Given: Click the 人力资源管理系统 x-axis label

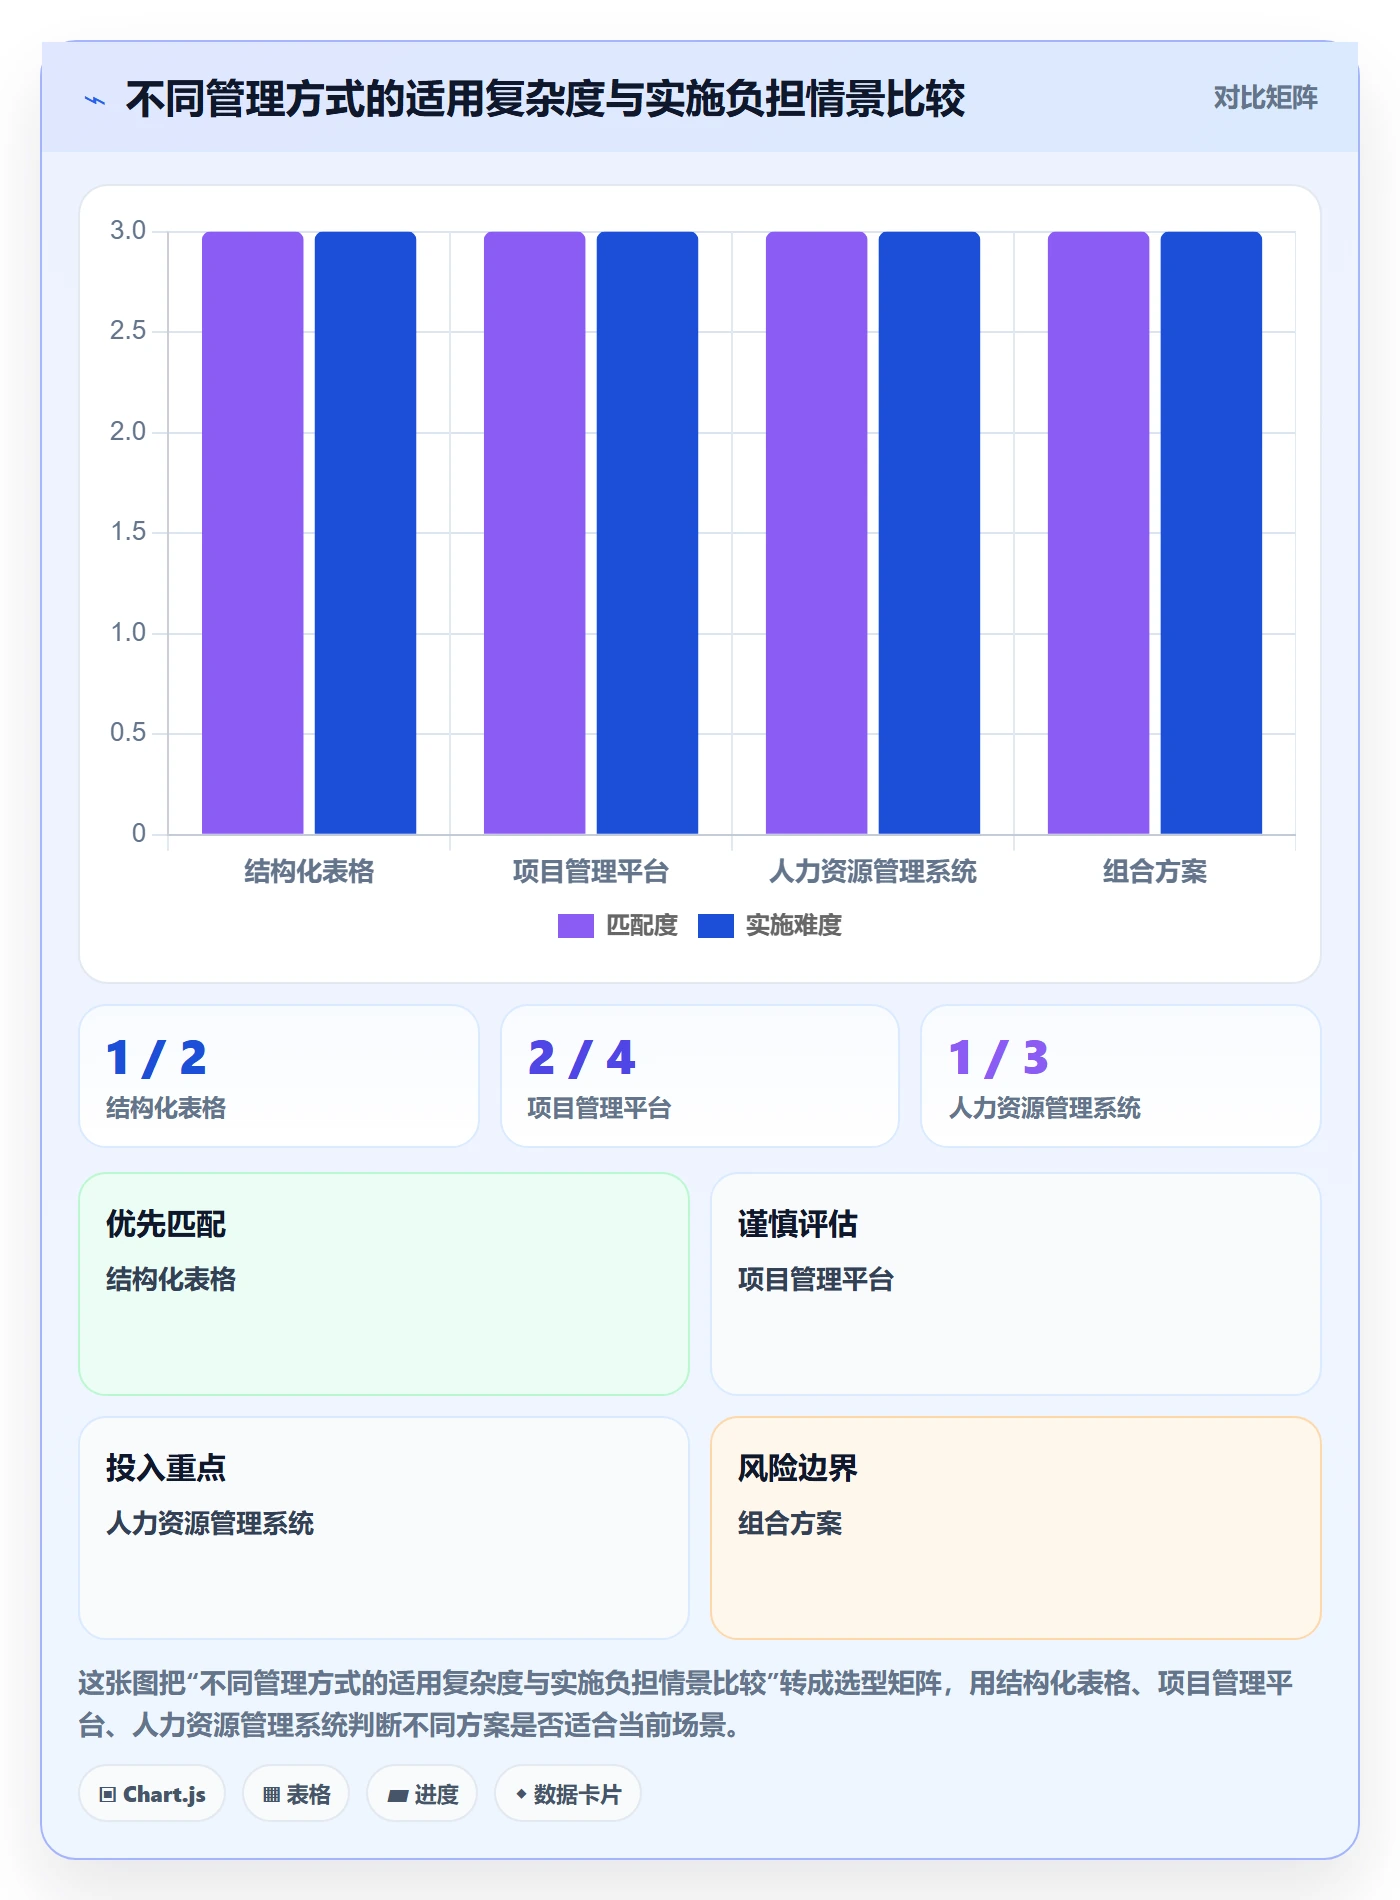Looking at the screenshot, I should click(873, 872).
